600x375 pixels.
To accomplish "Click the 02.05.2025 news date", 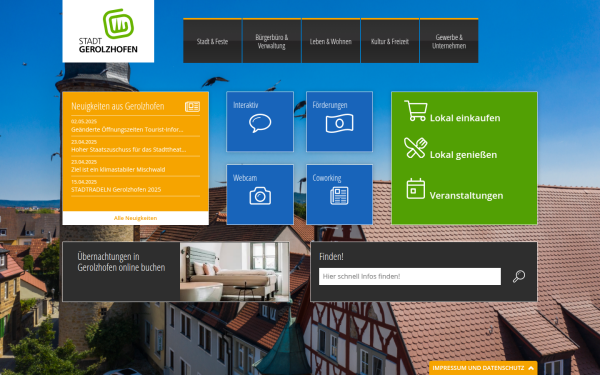I will tap(84, 122).
